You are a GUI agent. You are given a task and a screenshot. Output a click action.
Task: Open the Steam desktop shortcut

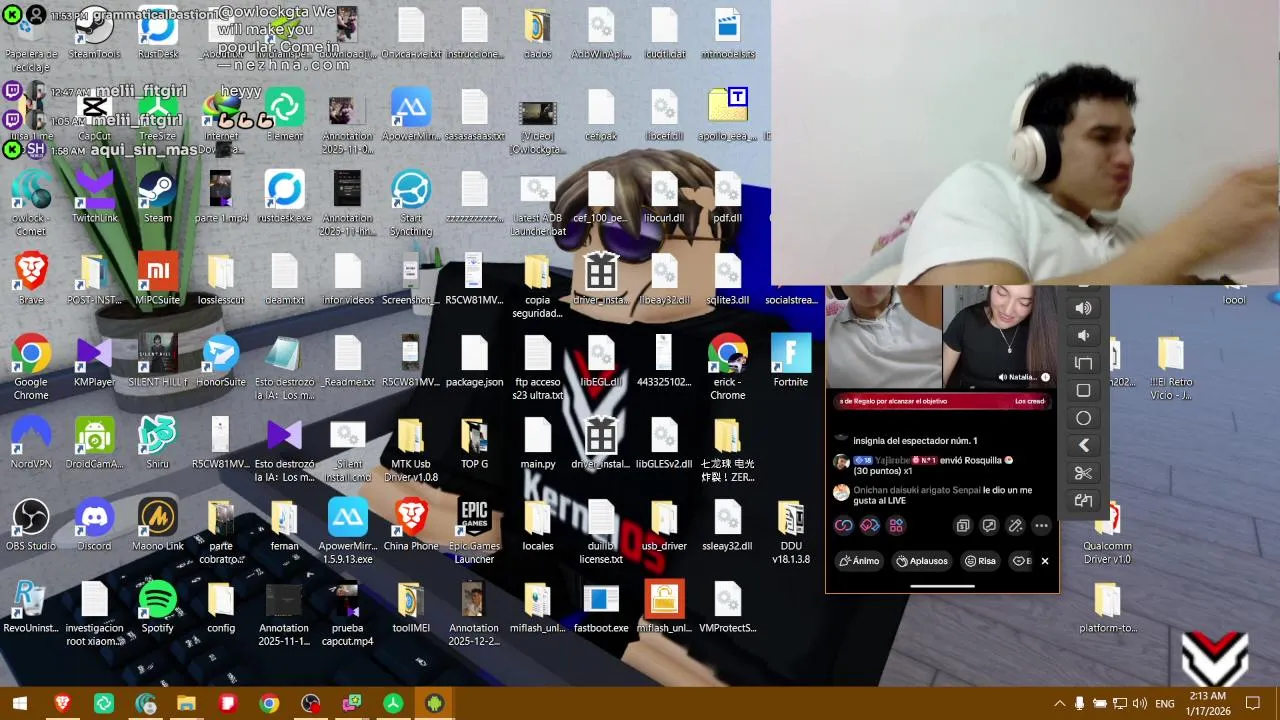(157, 197)
